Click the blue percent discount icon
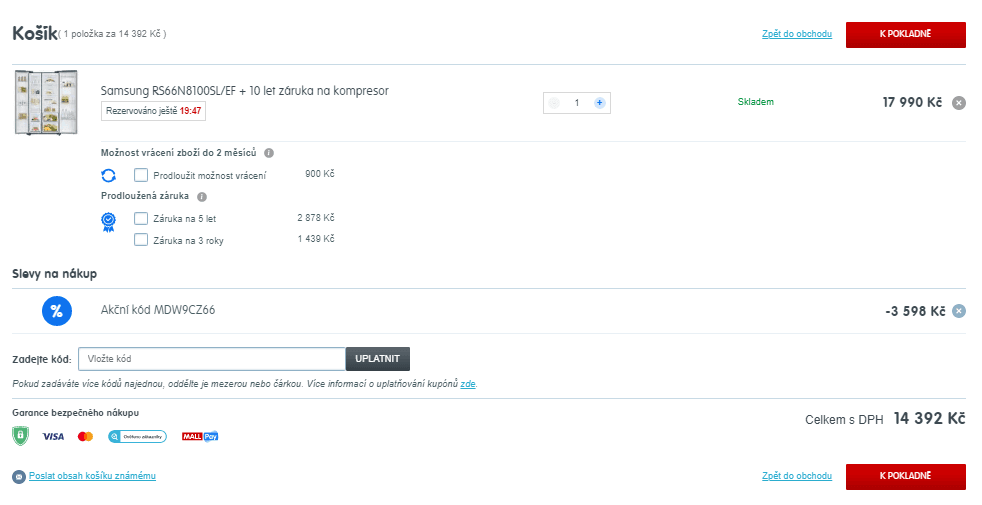982x505 pixels. [57, 311]
